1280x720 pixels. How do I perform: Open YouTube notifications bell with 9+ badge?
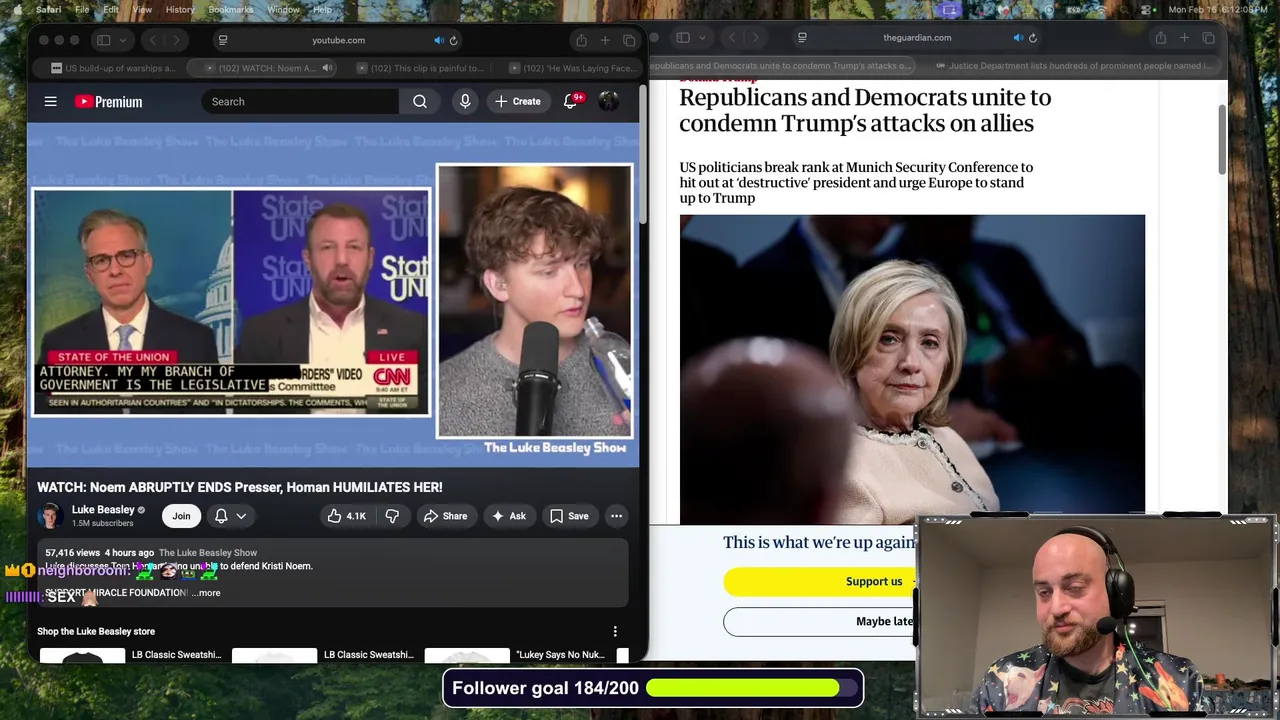pos(571,101)
